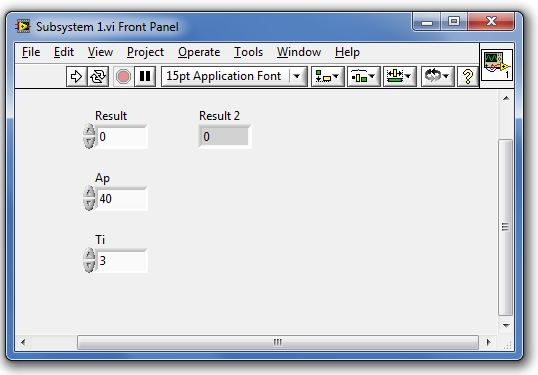Open the Project menu

[x=145, y=52]
